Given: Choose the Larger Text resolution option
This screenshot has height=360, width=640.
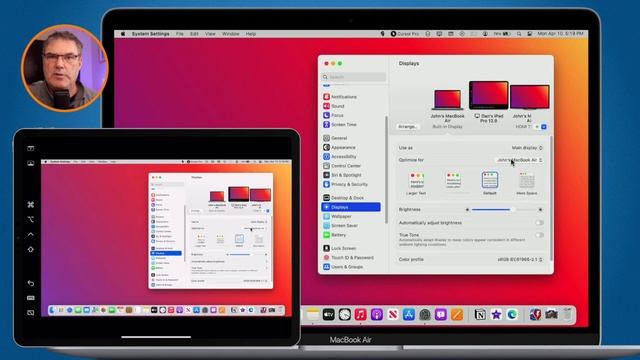Looking at the screenshot, I should (x=416, y=183).
